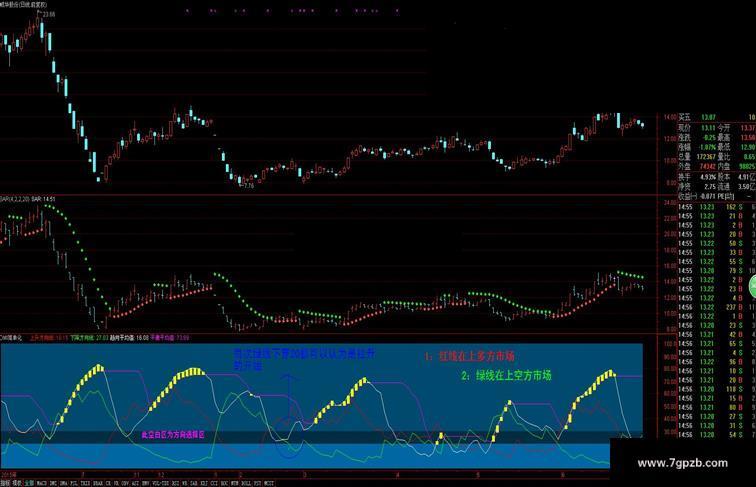Click the 换手 4.93% quote field
The image size is (756, 487).
(x=697, y=177)
